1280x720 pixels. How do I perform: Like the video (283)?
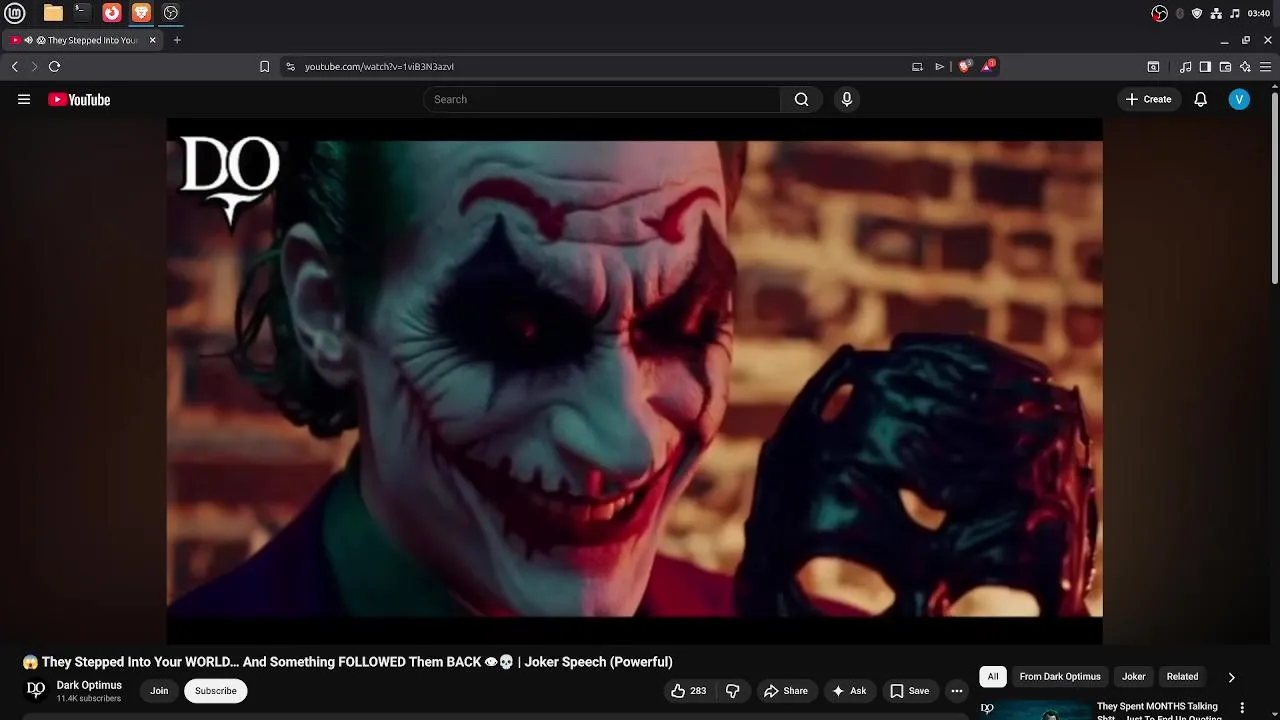(689, 691)
